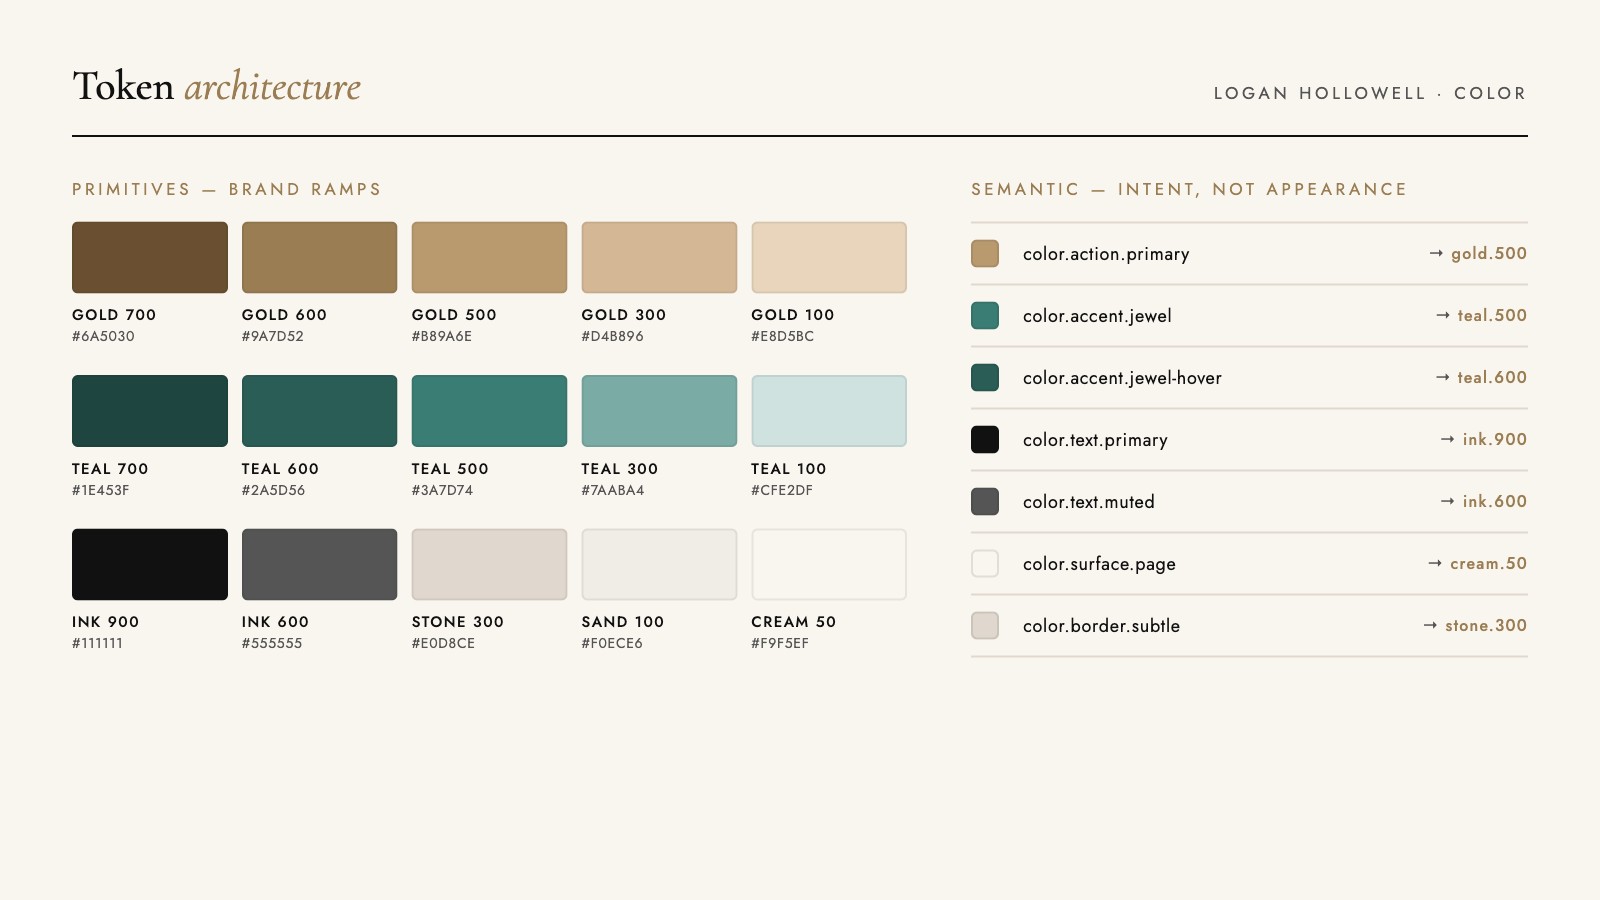Click the hex code #E0D8CE

[x=444, y=644]
